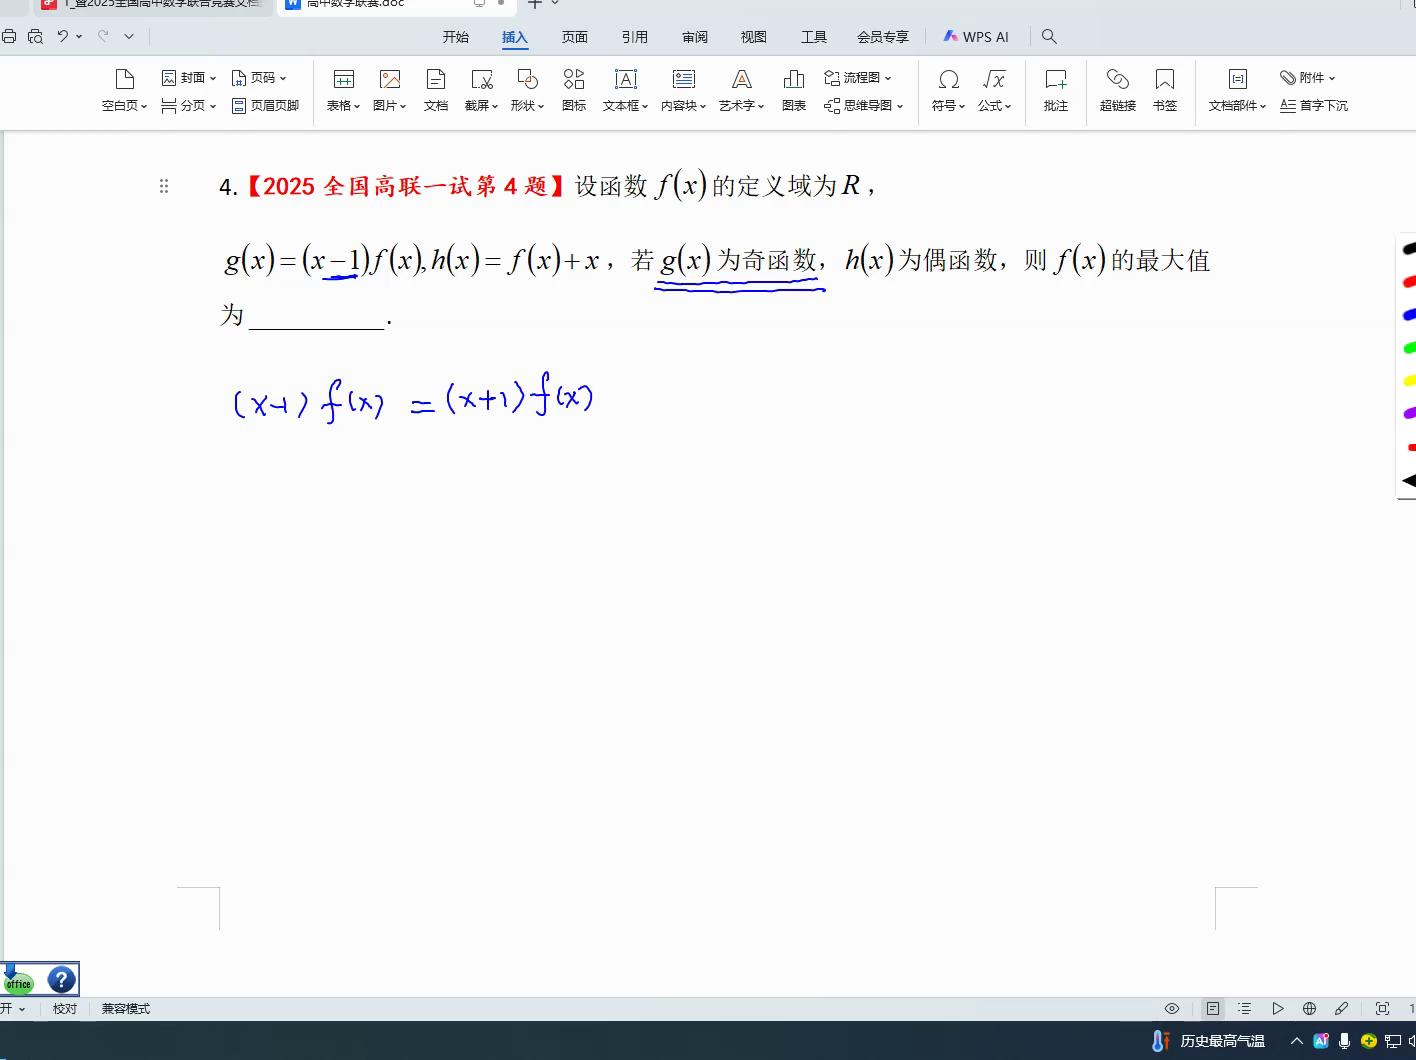
Task: Click the 艺术字 WordArt icon
Action: point(741,80)
